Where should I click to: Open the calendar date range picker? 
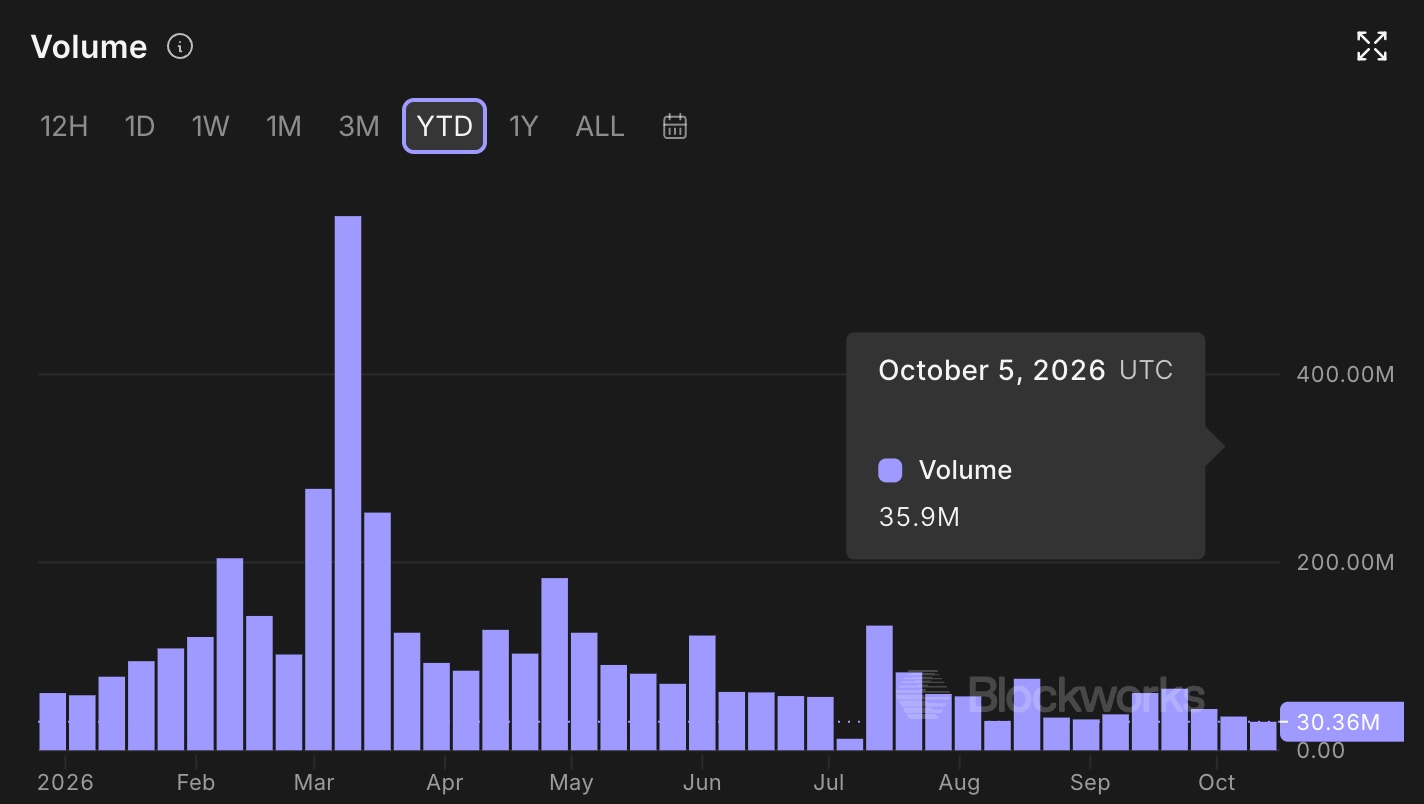click(x=675, y=126)
